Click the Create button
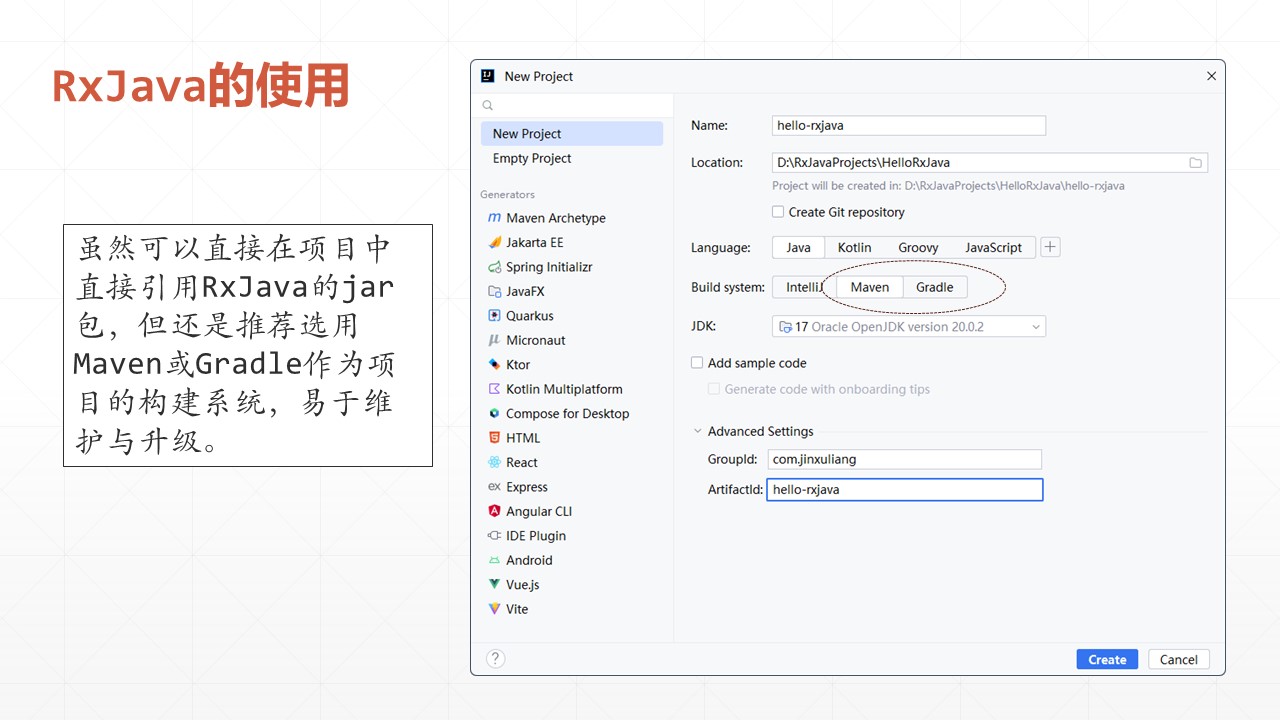The image size is (1280, 720). click(1107, 659)
